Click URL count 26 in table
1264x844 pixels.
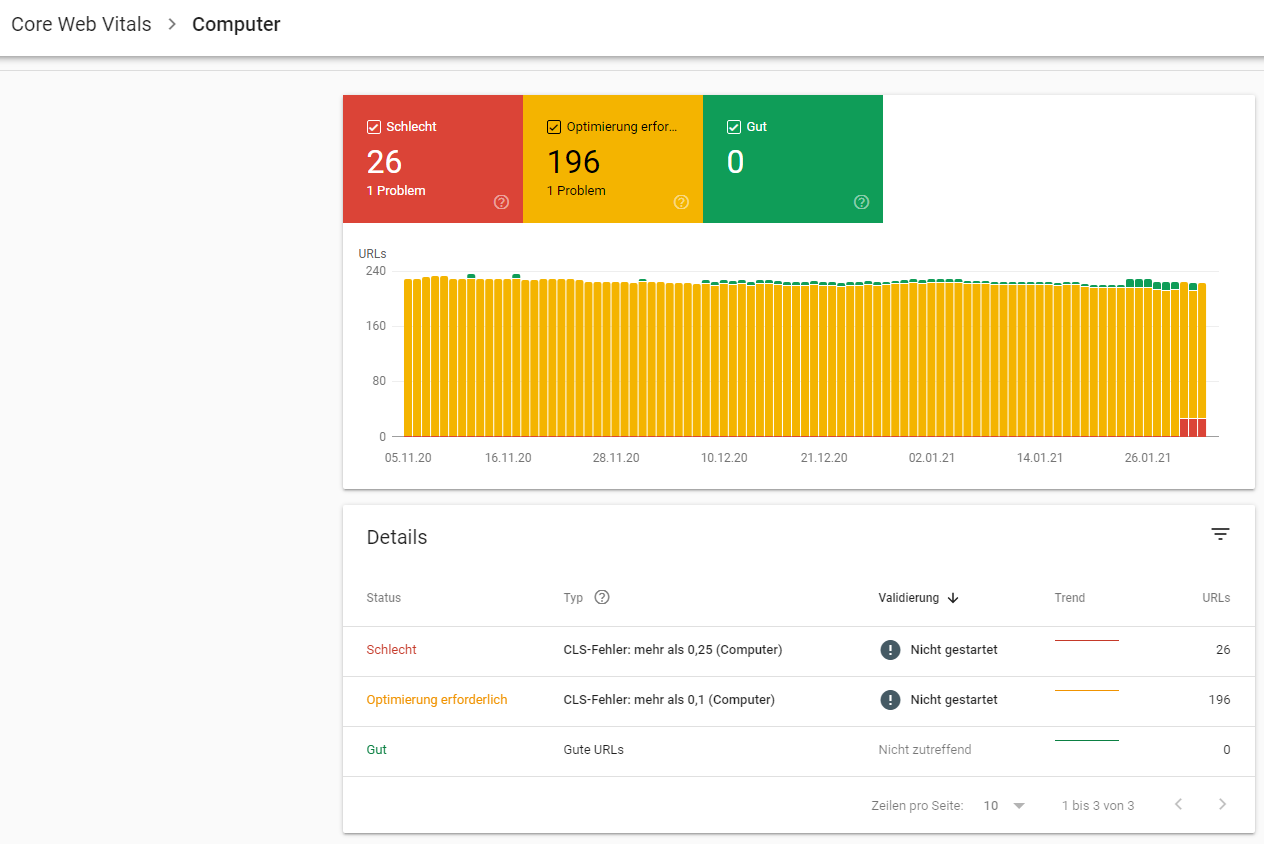click(1223, 650)
